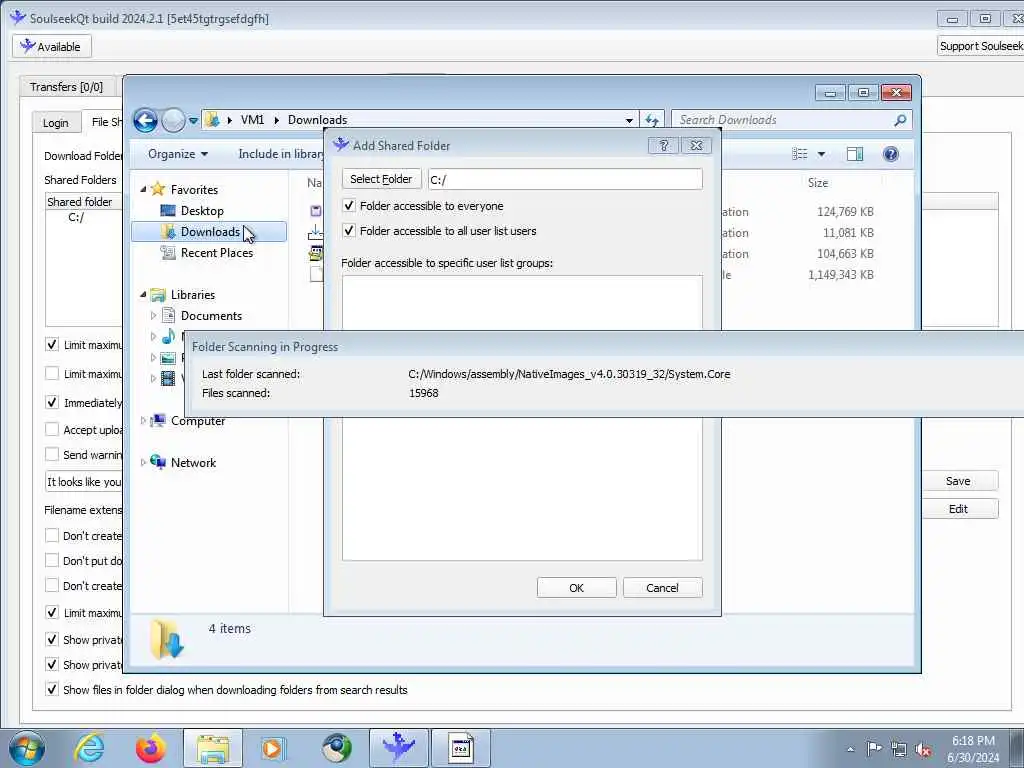Image resolution: width=1024 pixels, height=768 pixels.
Task: Click the Edit button in Soulseek options
Action: pyautogui.click(x=958, y=509)
